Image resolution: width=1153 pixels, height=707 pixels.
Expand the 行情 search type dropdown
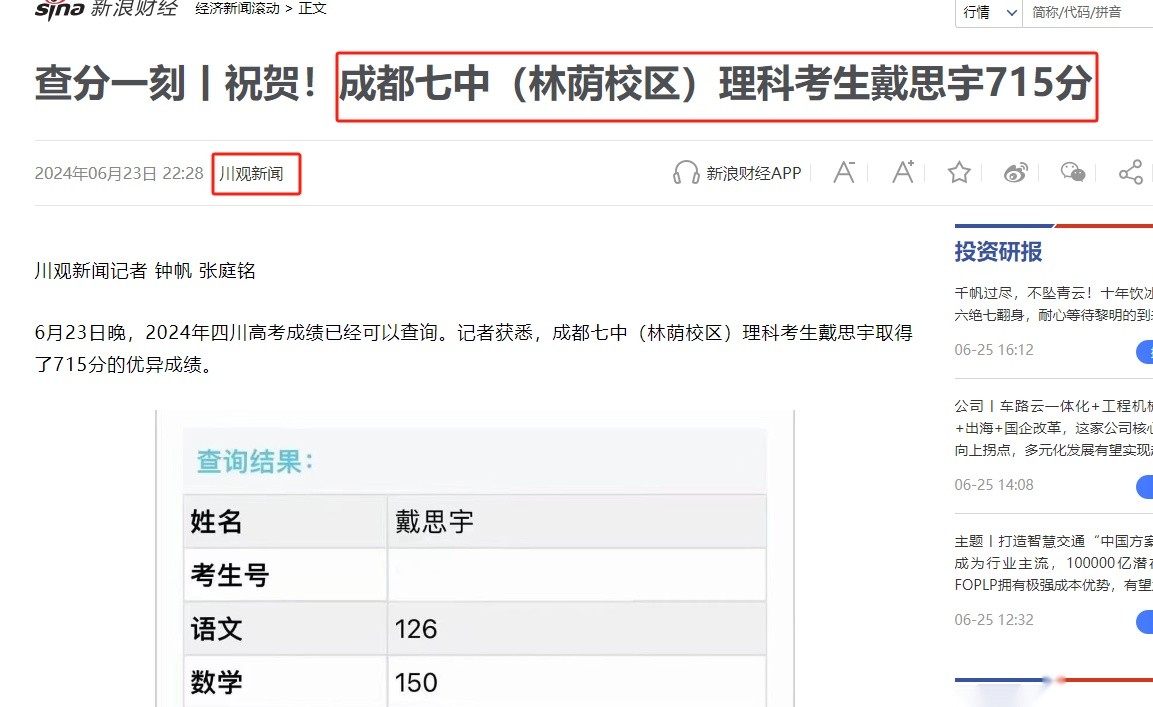[990, 12]
